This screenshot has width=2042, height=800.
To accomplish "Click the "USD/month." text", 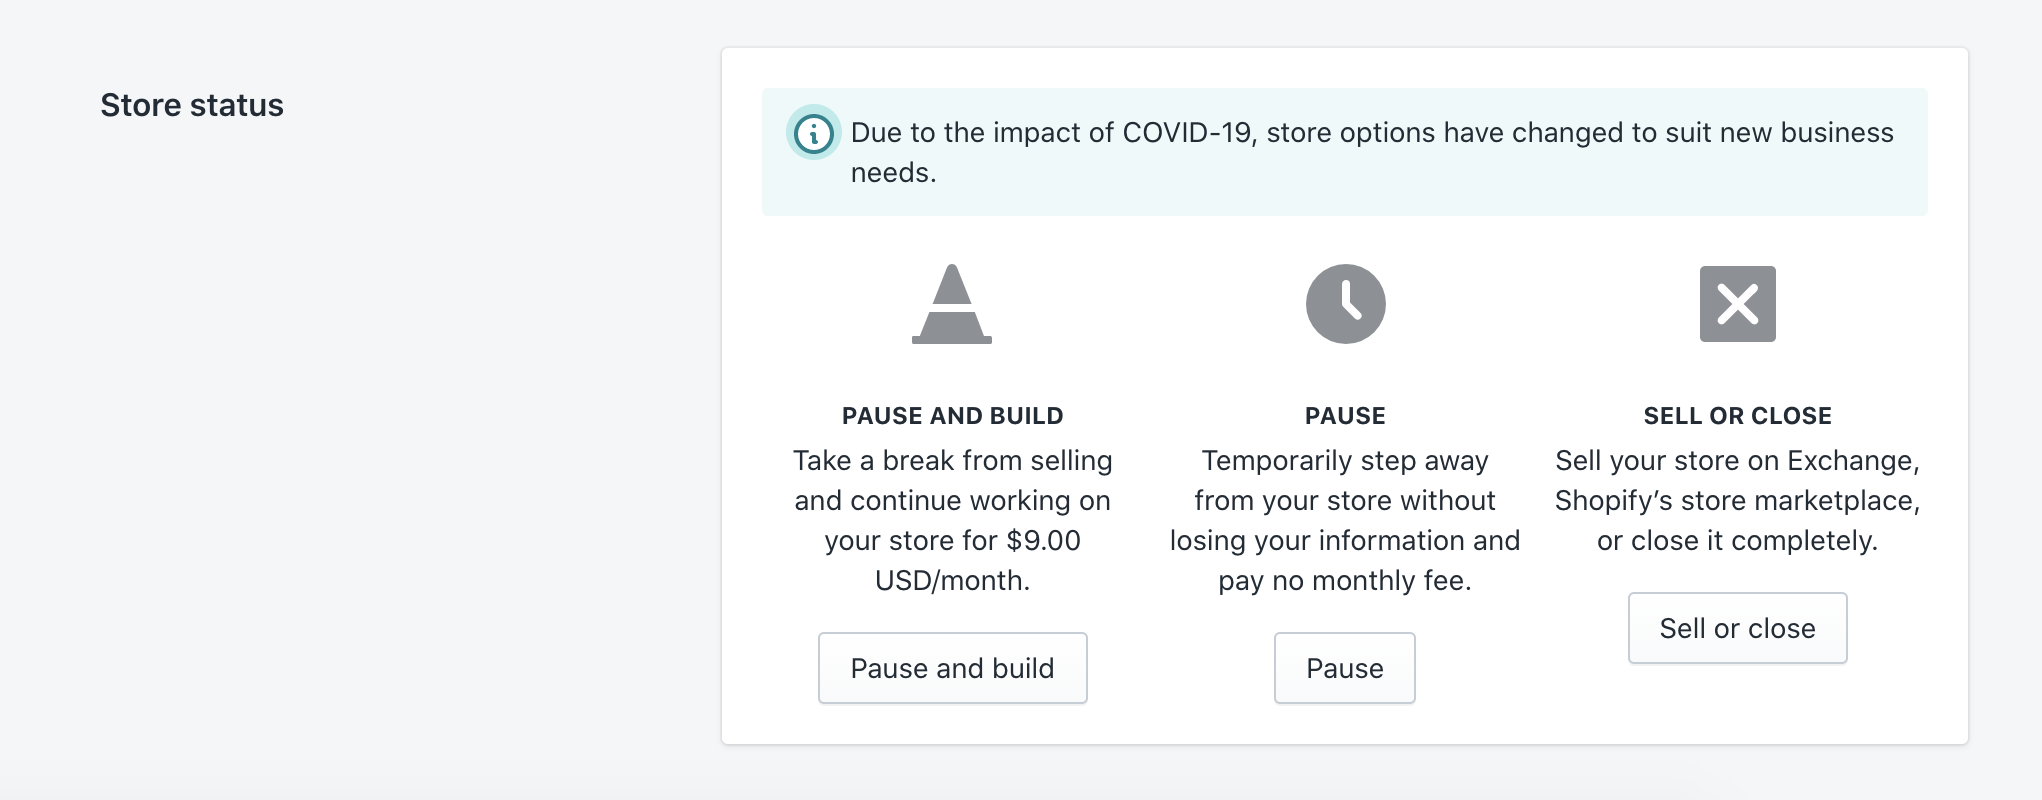I will (x=952, y=581).
